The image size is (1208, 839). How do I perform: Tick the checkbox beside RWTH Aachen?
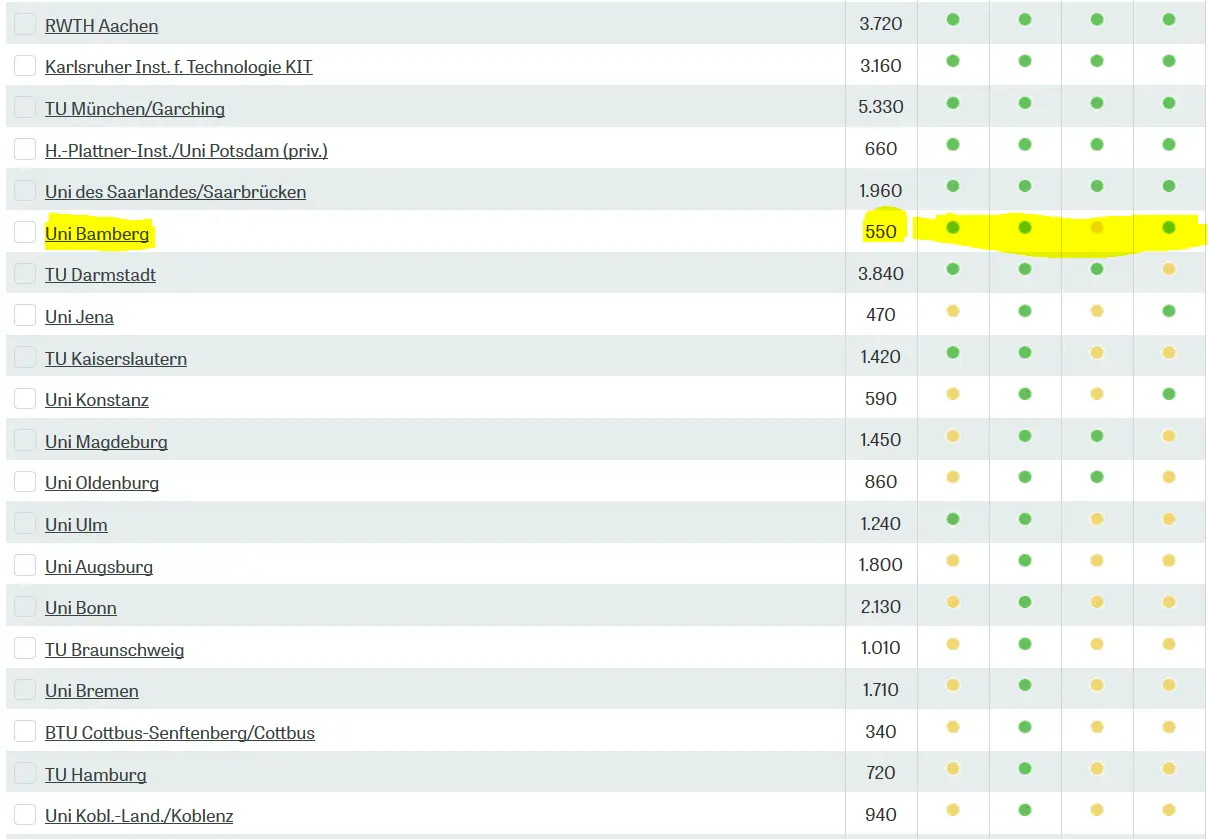click(25, 24)
